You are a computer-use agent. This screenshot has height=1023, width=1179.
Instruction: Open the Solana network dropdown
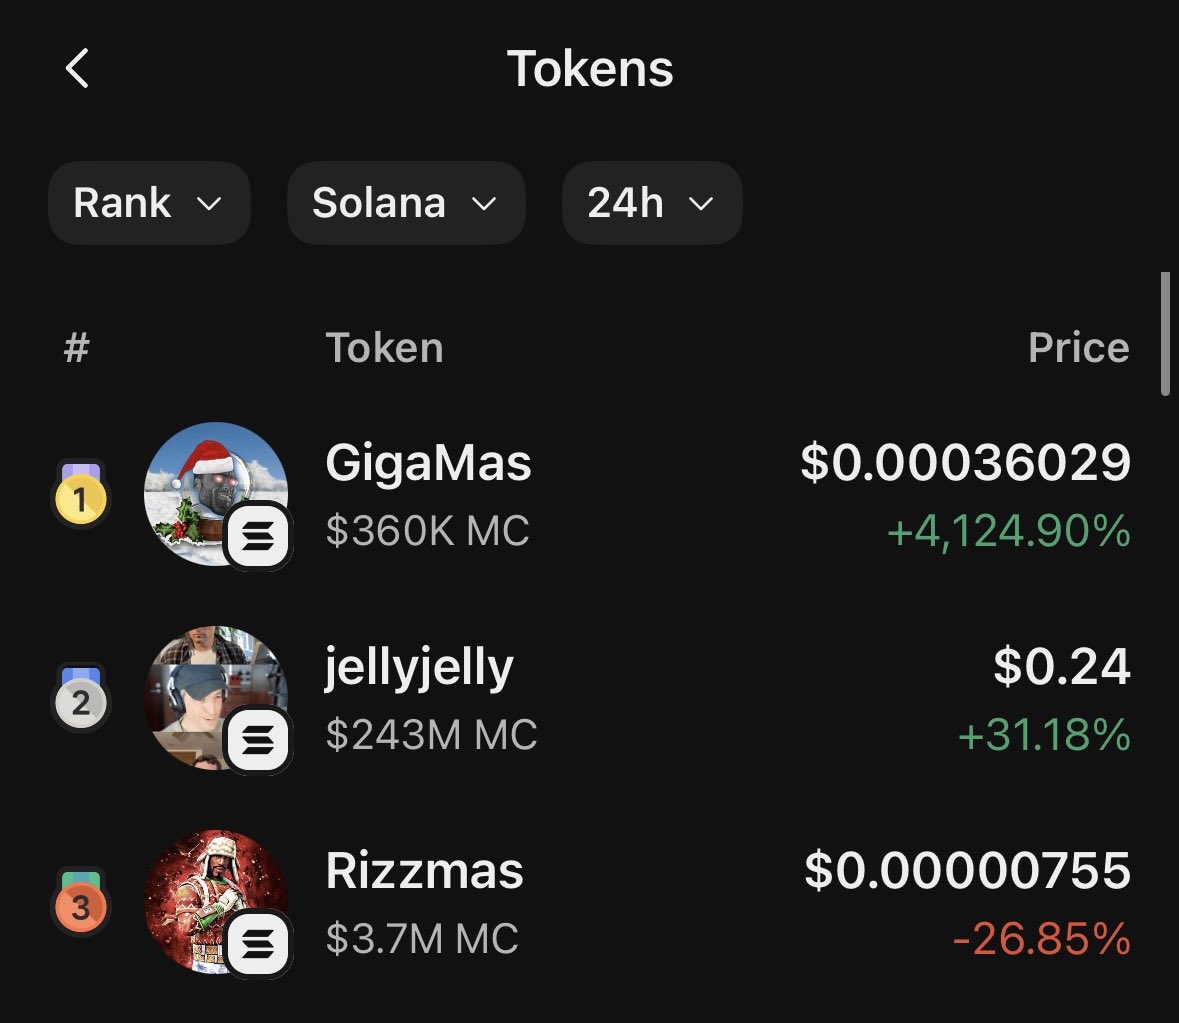pos(405,203)
